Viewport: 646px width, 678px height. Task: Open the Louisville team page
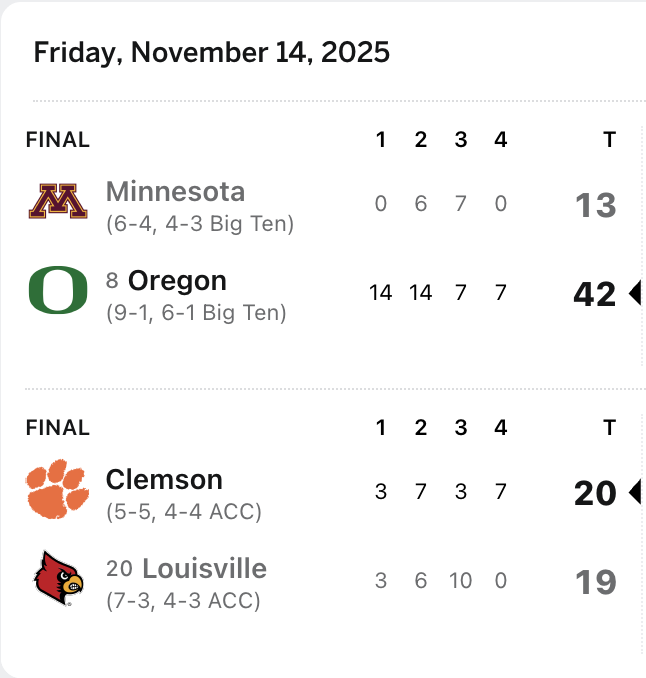[204, 569]
